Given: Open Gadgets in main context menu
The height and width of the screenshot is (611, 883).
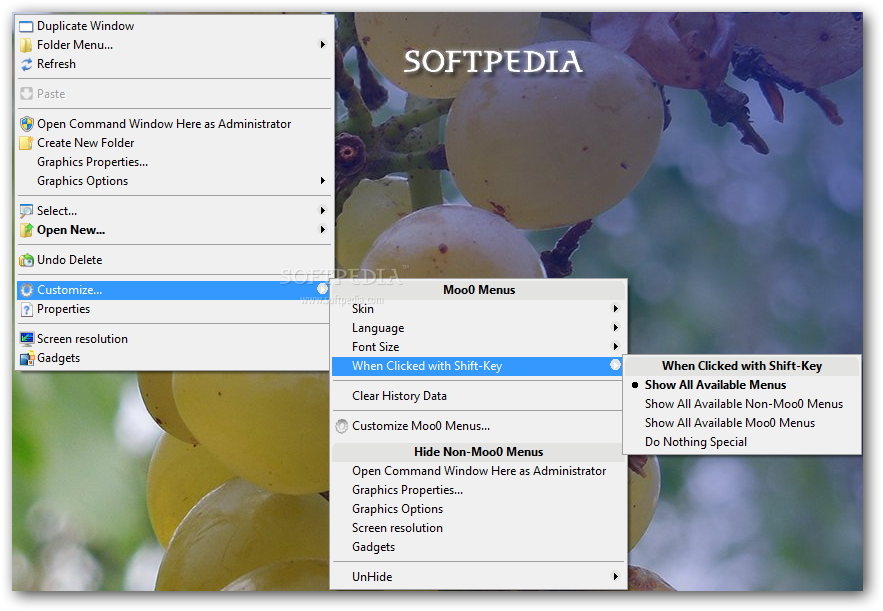Looking at the screenshot, I should 175,358.
